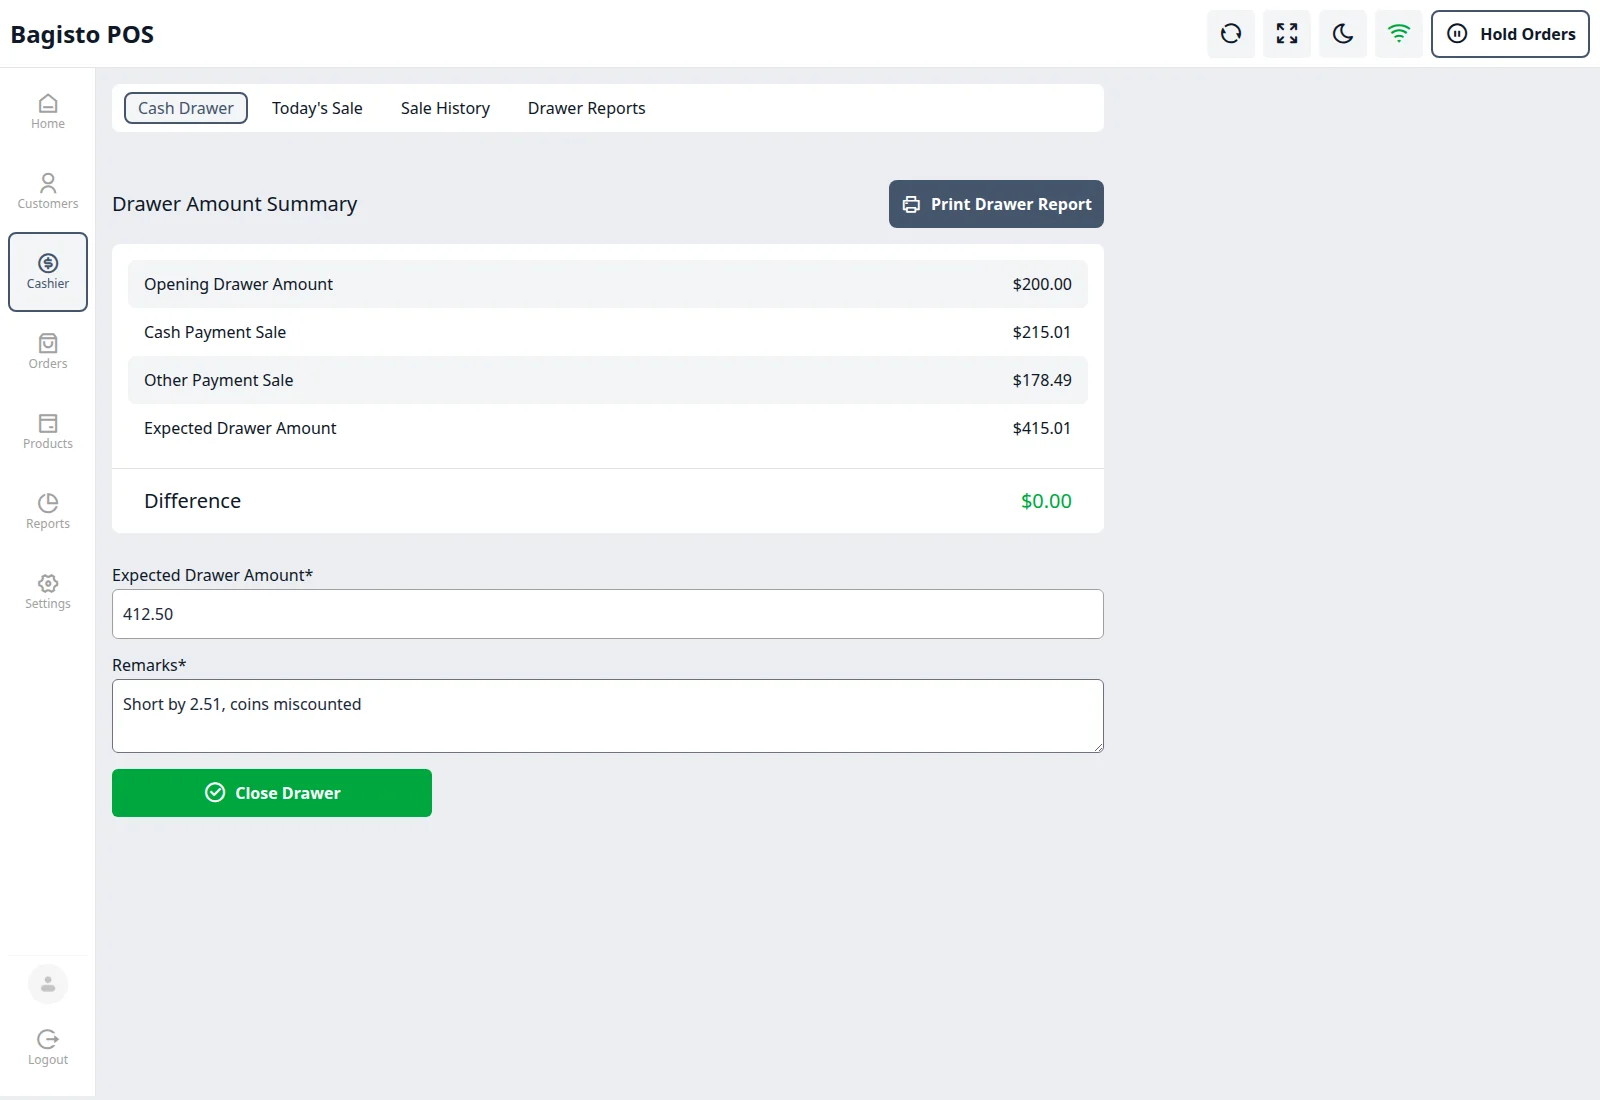Click the refresh sync icon

[x=1231, y=34]
